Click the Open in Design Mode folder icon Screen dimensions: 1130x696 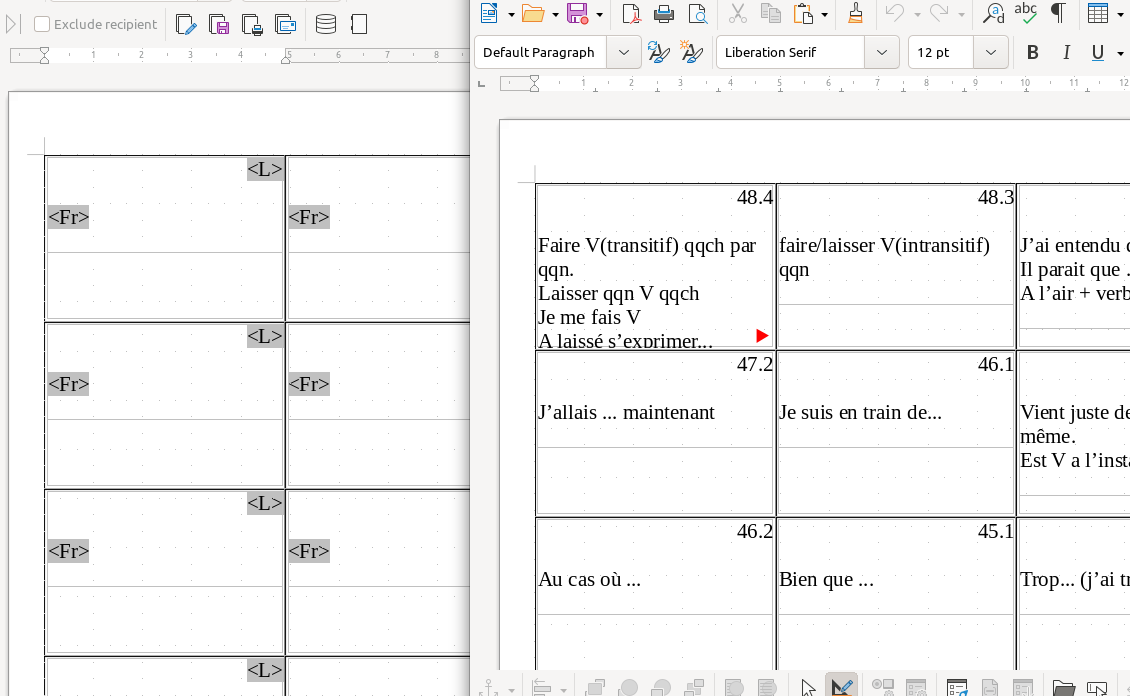(1064, 687)
